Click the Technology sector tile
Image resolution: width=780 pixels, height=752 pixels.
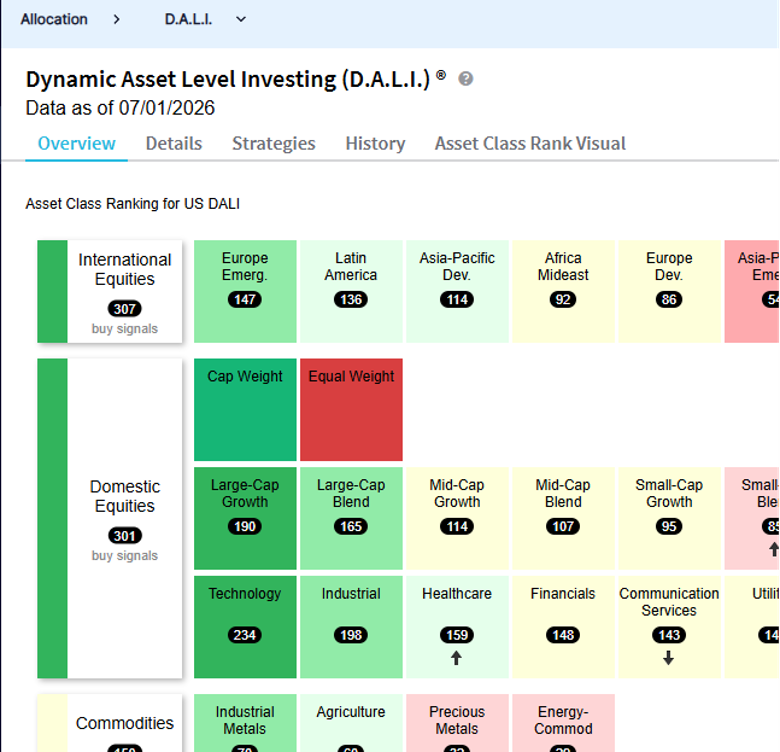pyautogui.click(x=245, y=627)
